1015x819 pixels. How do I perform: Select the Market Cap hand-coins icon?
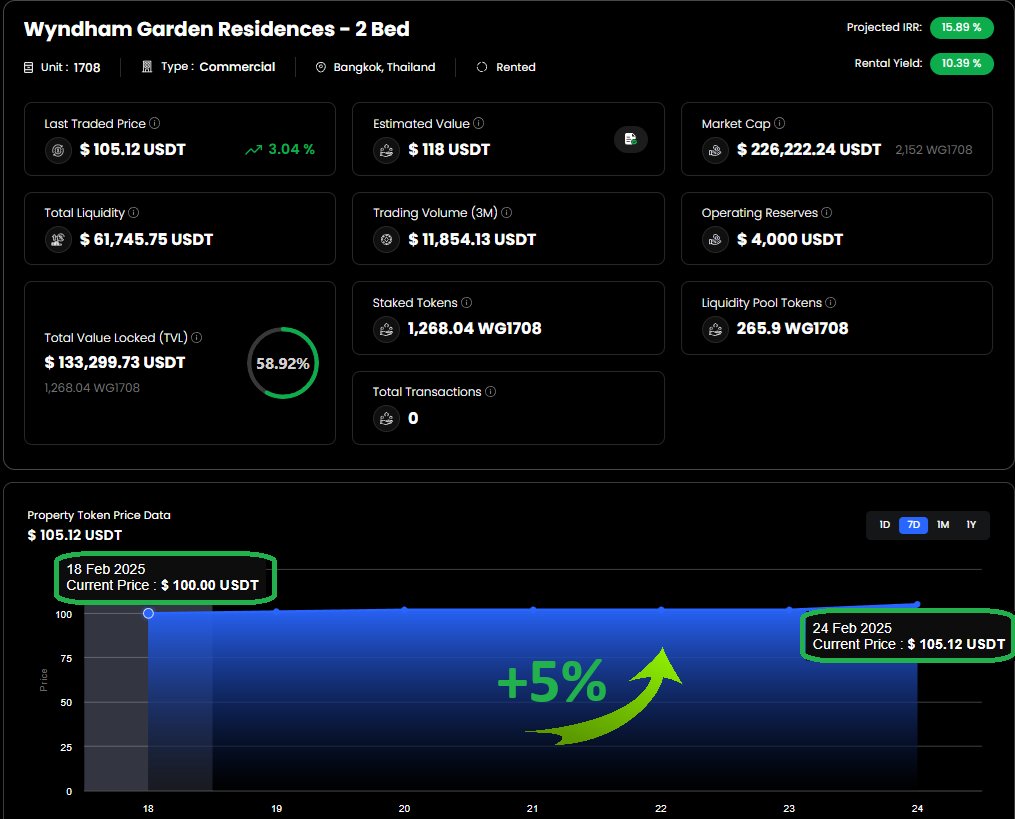714,151
